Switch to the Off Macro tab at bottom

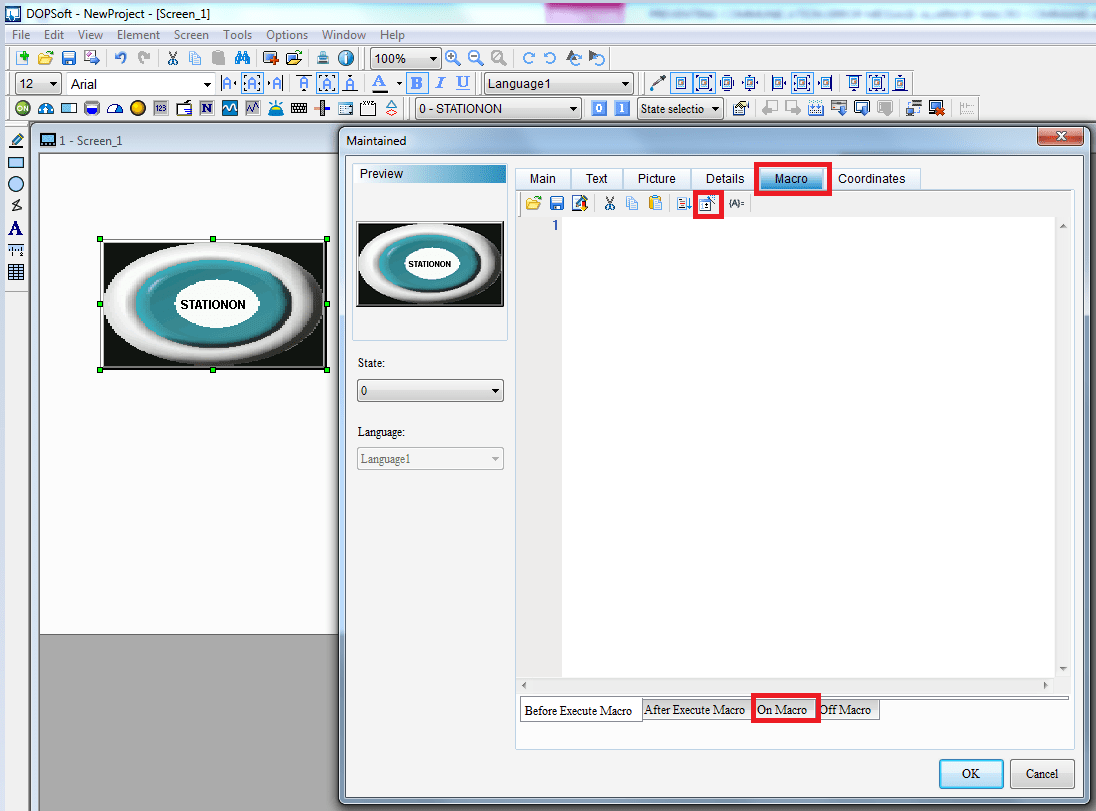846,709
